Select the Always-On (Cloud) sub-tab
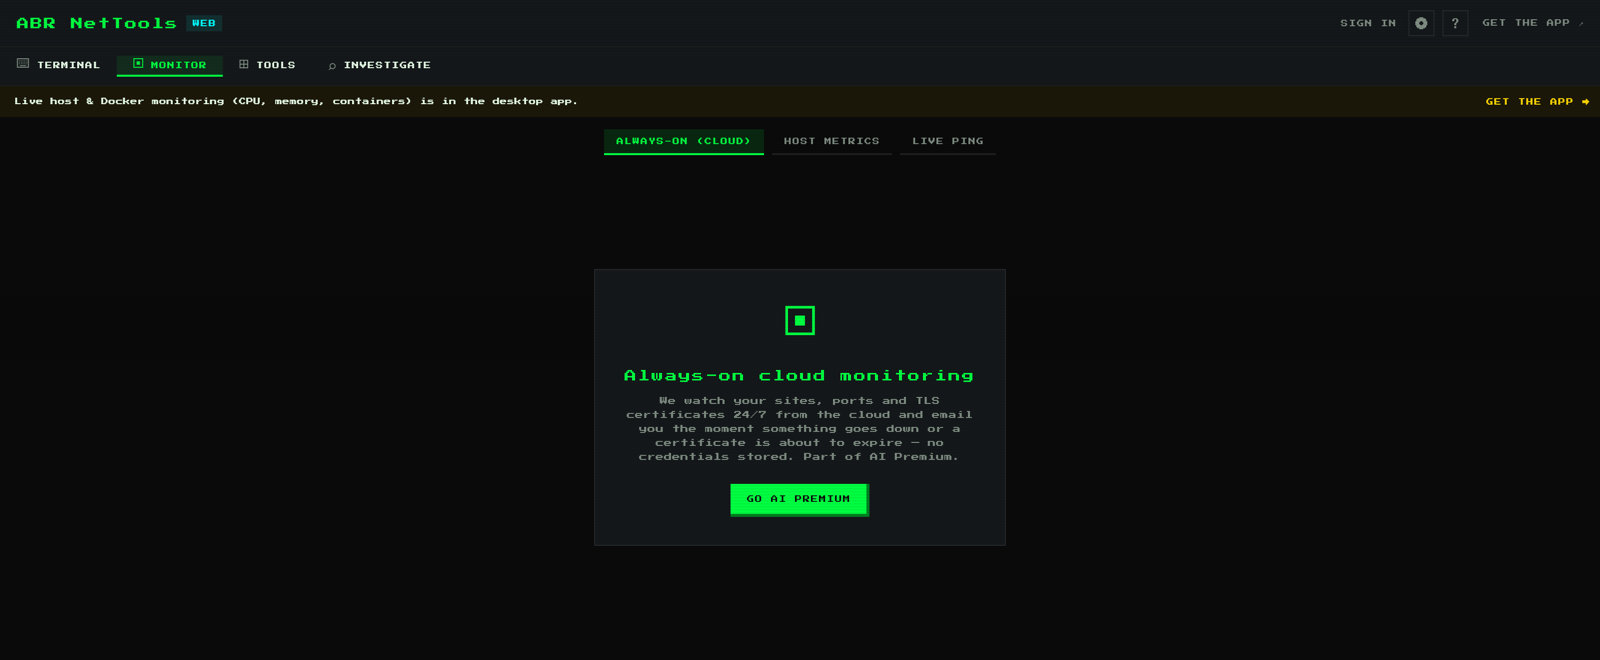Image resolution: width=1600 pixels, height=660 pixels. click(x=684, y=141)
